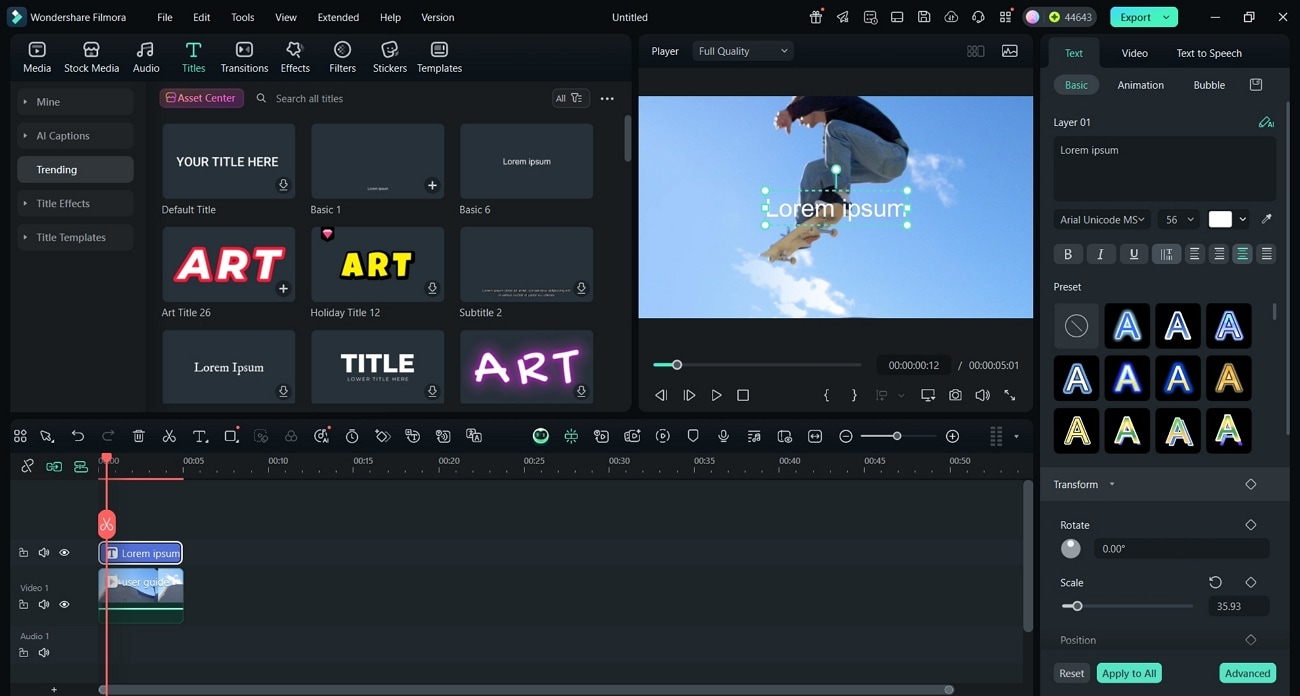Viewport: 1300px width, 696px height.
Task: Open the Full Quality player dropdown
Action: (x=742, y=50)
